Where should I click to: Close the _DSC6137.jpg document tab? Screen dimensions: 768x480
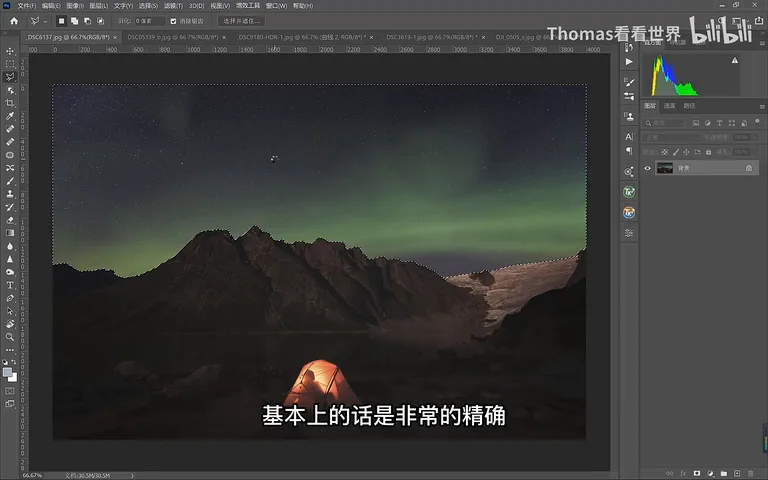tap(115, 37)
